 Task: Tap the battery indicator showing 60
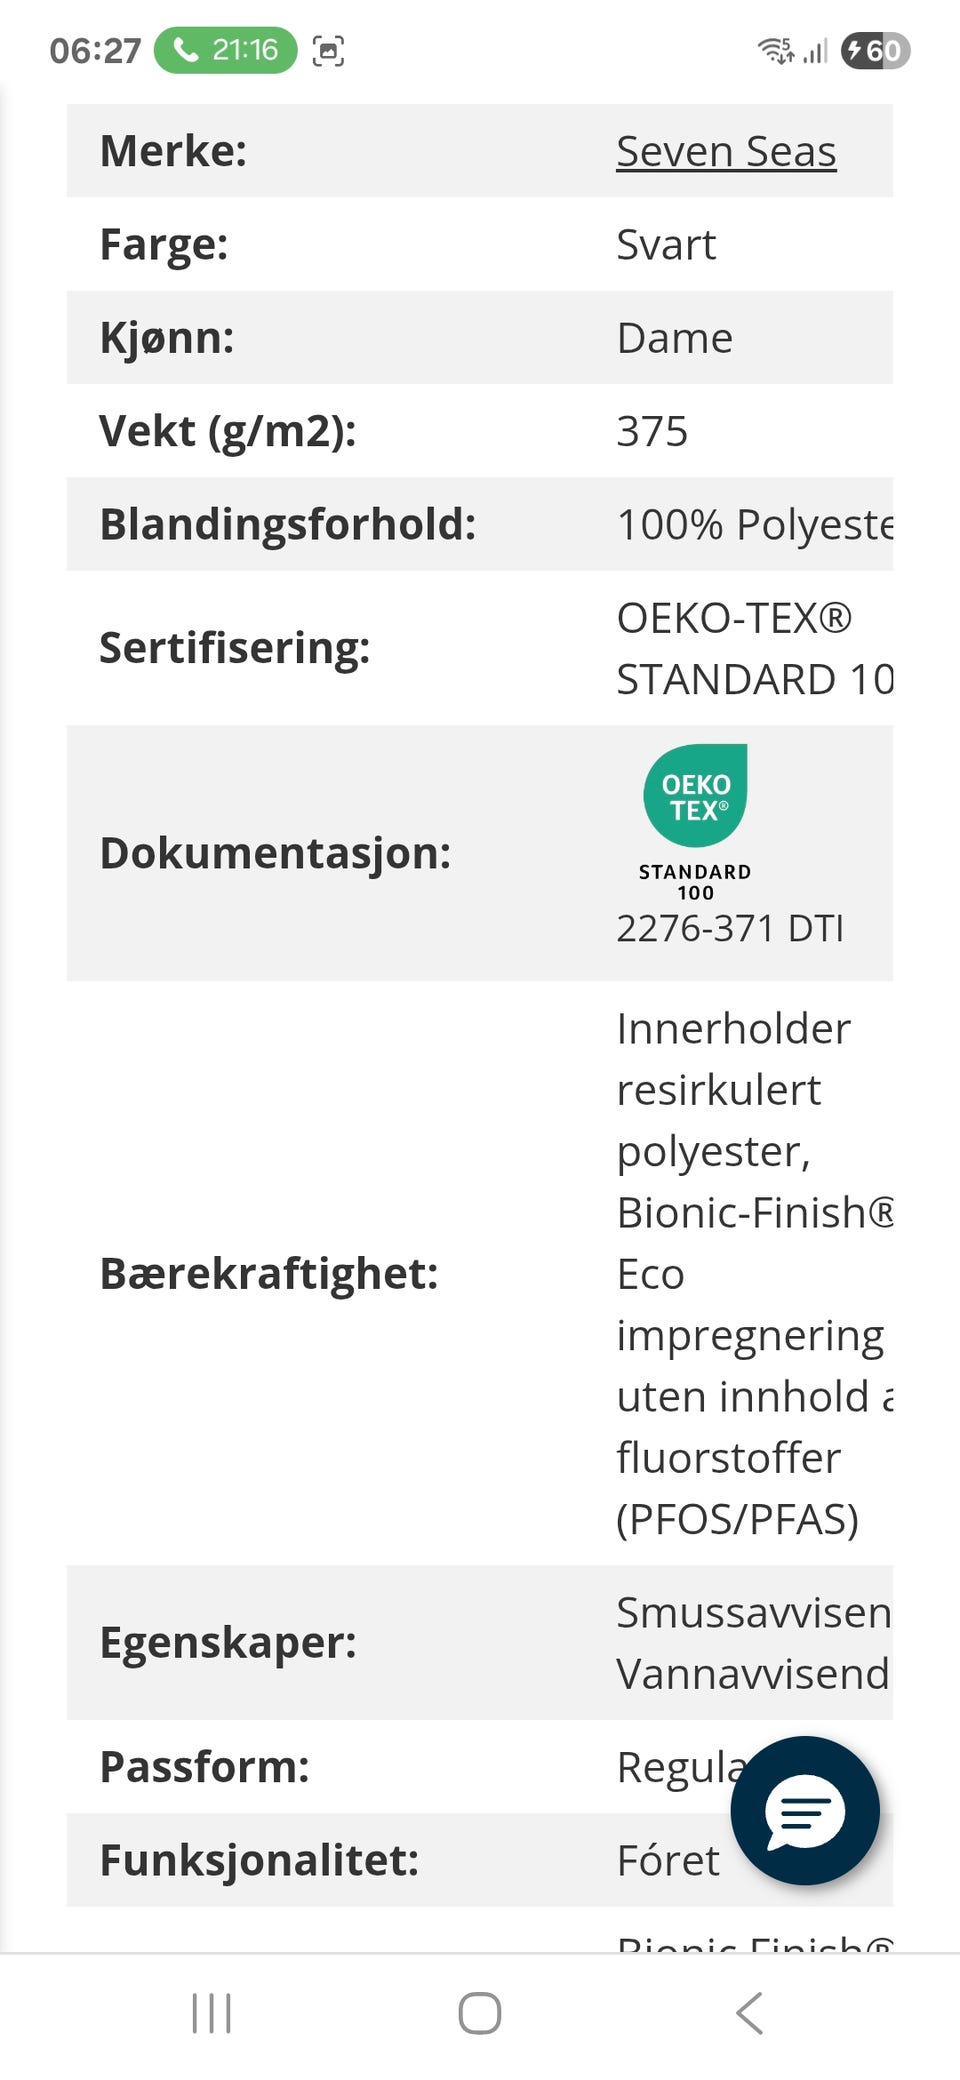point(876,50)
